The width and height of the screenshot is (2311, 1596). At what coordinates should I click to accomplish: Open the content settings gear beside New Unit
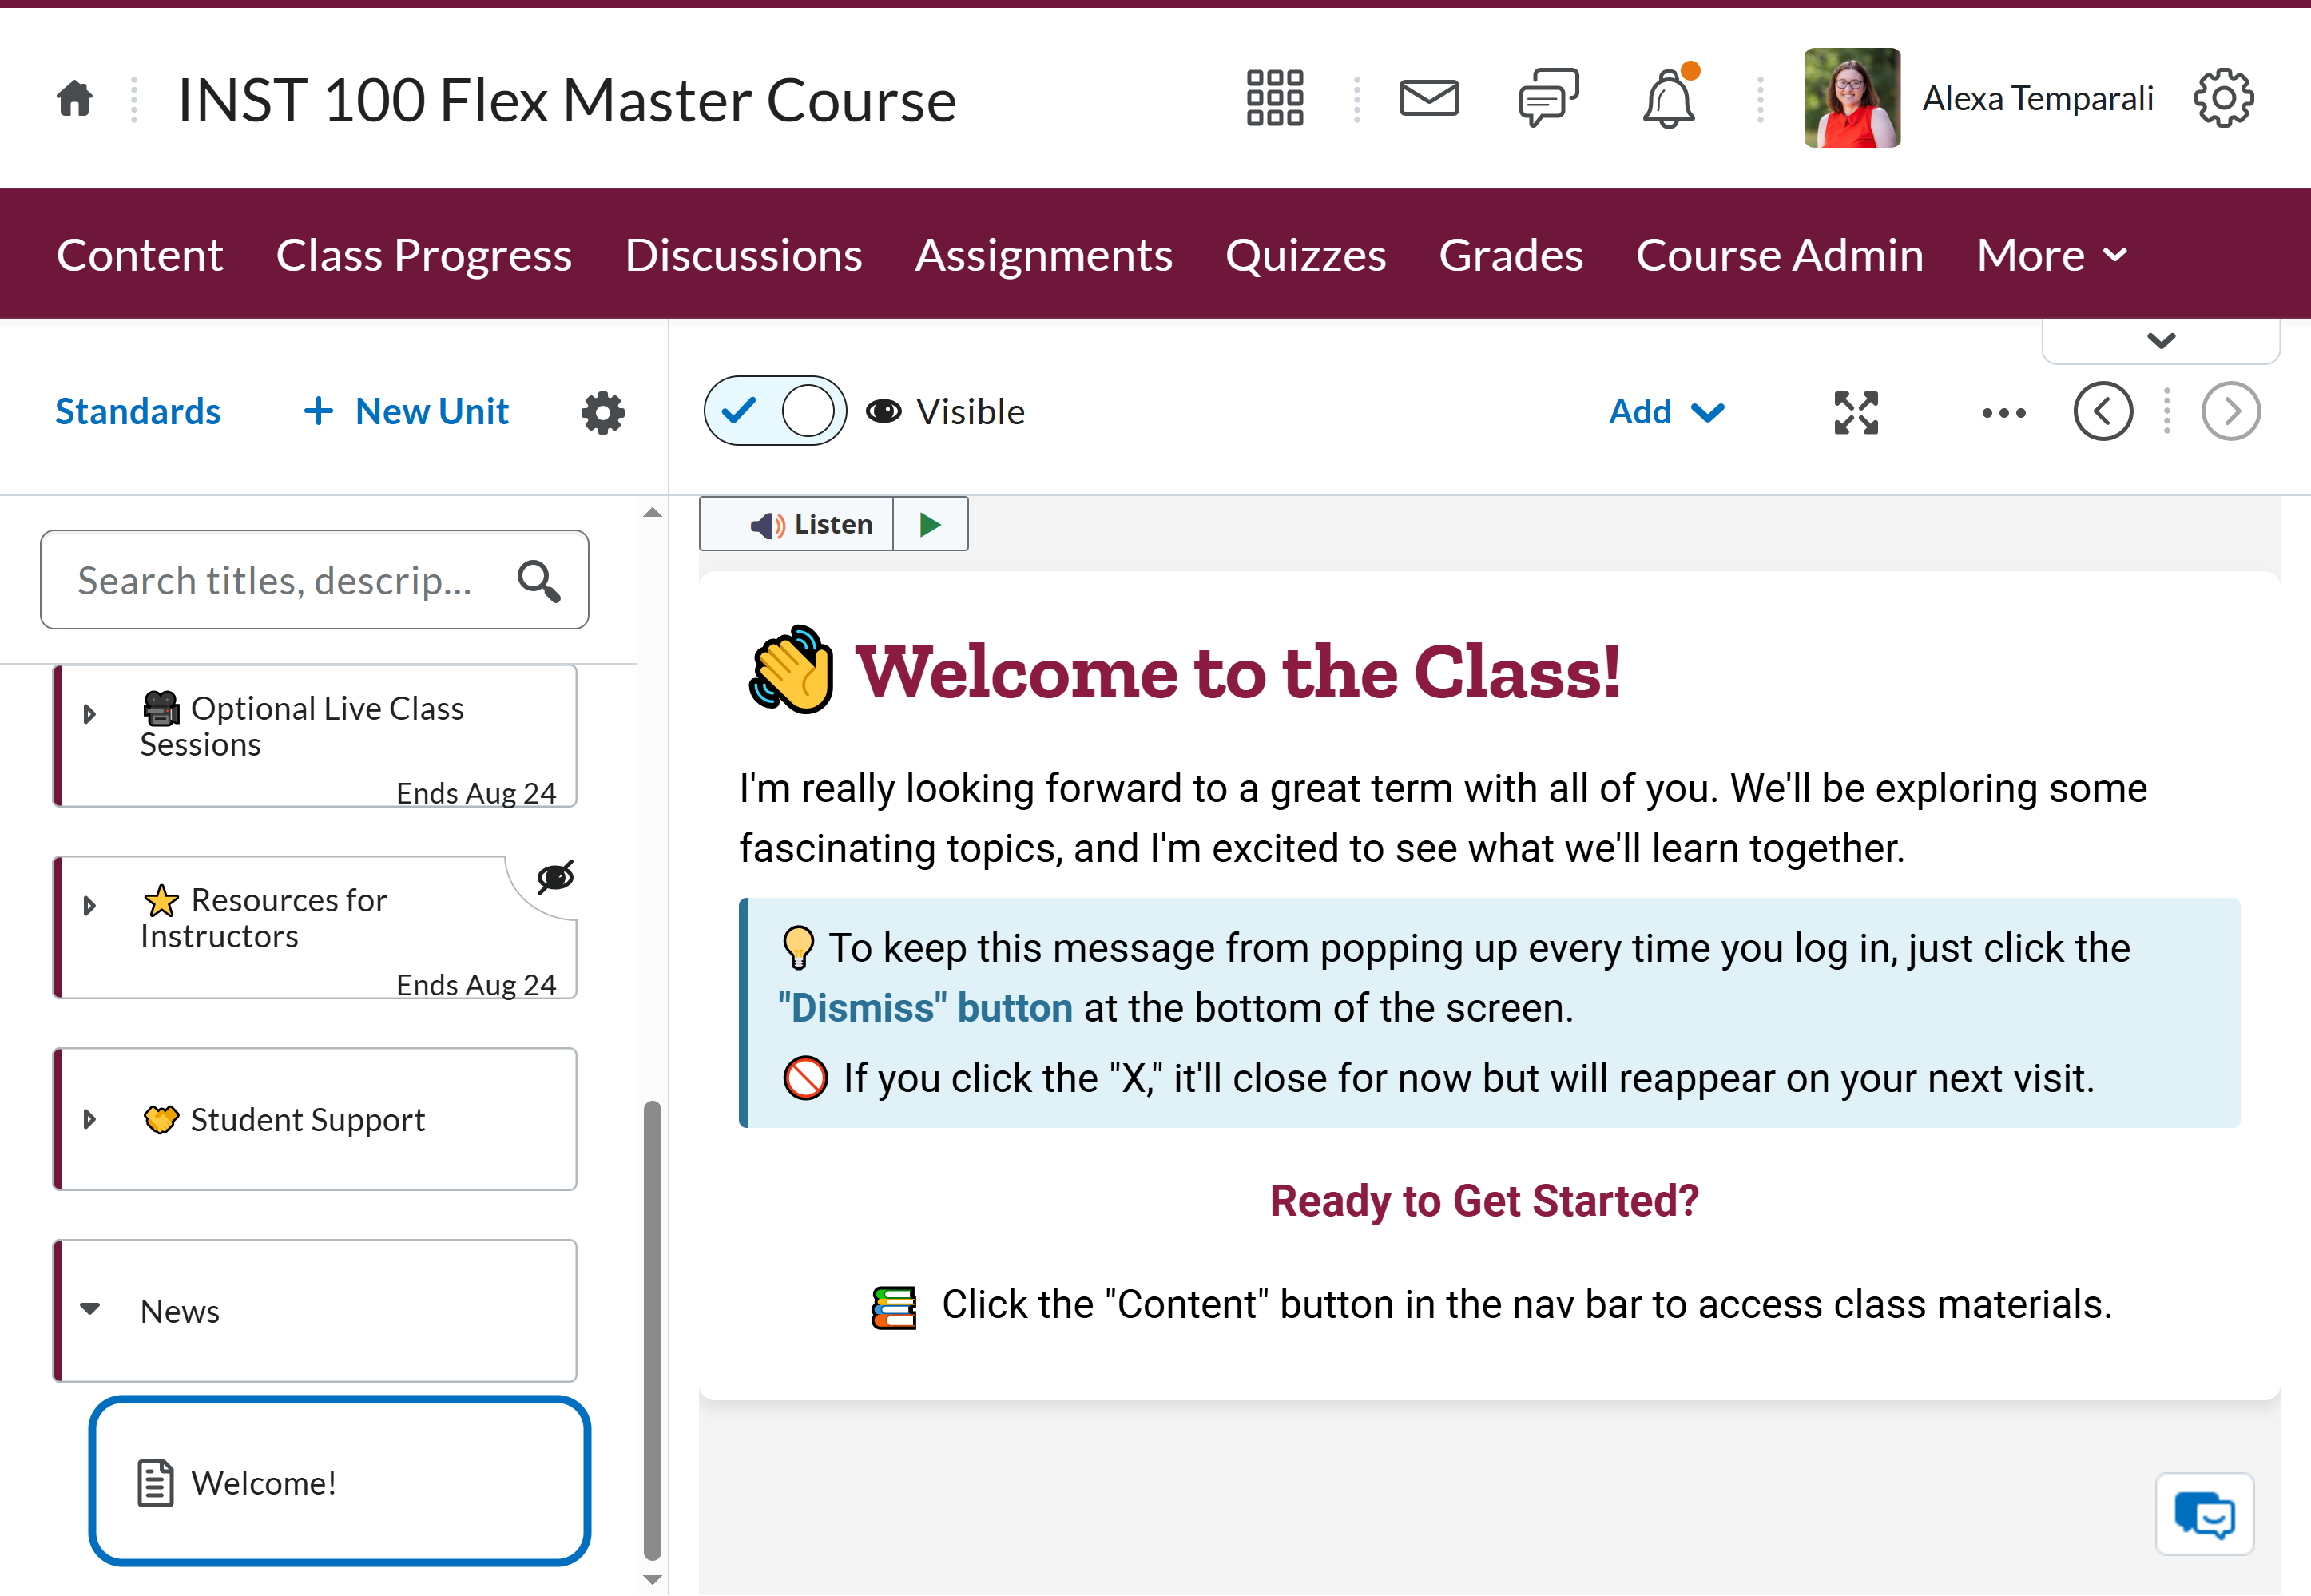(603, 412)
